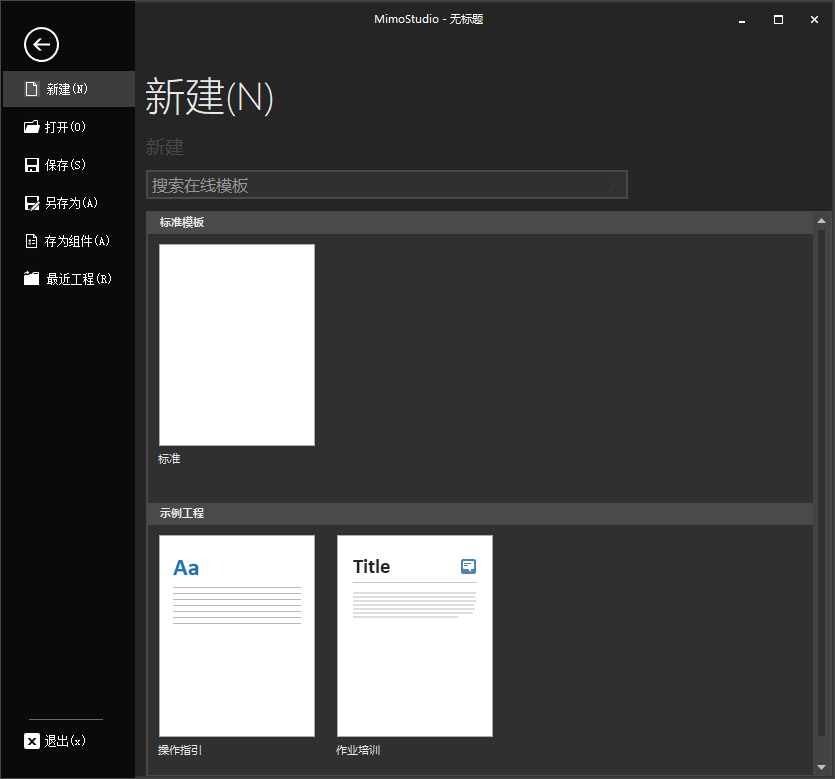Open the 操作指引 sample project thumbnail
The height and width of the screenshot is (779, 835).
[237, 636]
